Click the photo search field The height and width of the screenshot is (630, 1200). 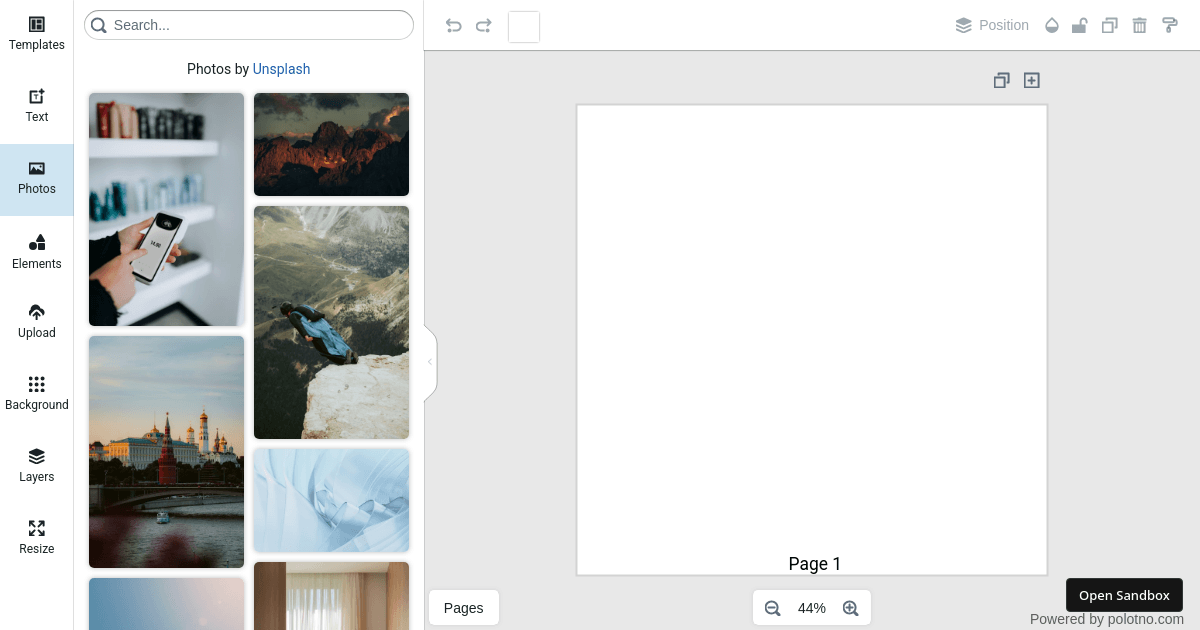[x=249, y=25]
